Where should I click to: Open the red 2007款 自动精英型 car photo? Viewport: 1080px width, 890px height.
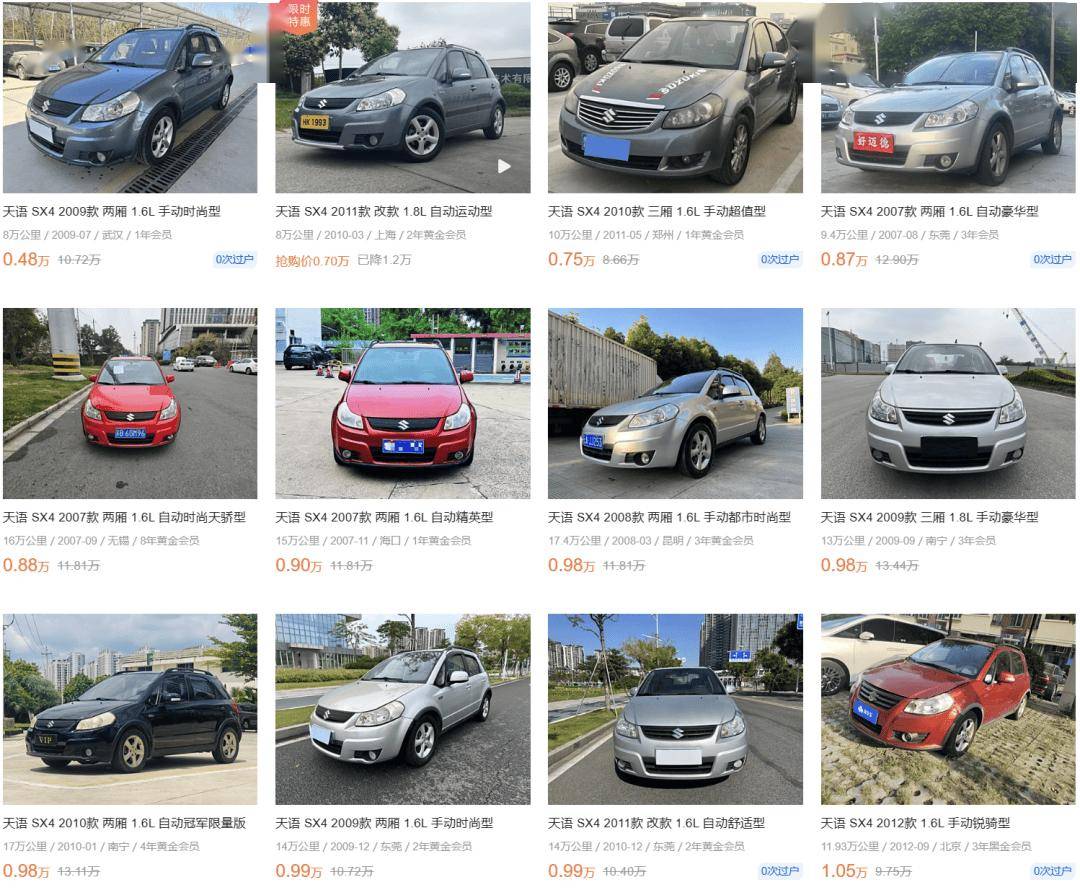point(403,403)
